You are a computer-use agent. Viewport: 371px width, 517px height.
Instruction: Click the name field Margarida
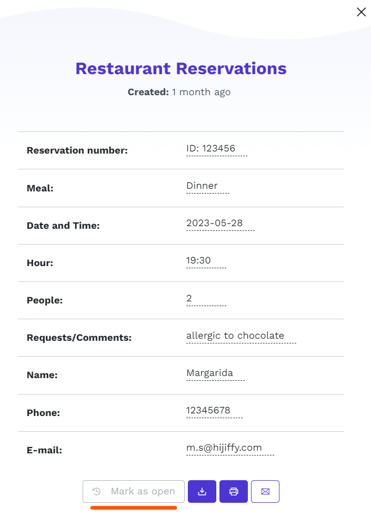pyautogui.click(x=215, y=373)
